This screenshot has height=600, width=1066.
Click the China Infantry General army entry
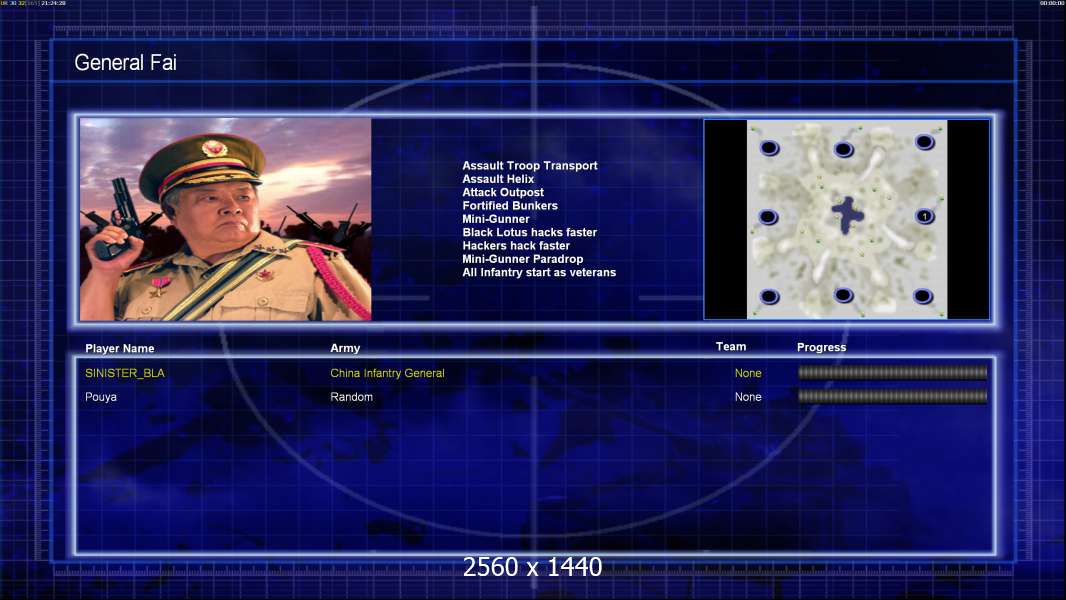tap(388, 373)
